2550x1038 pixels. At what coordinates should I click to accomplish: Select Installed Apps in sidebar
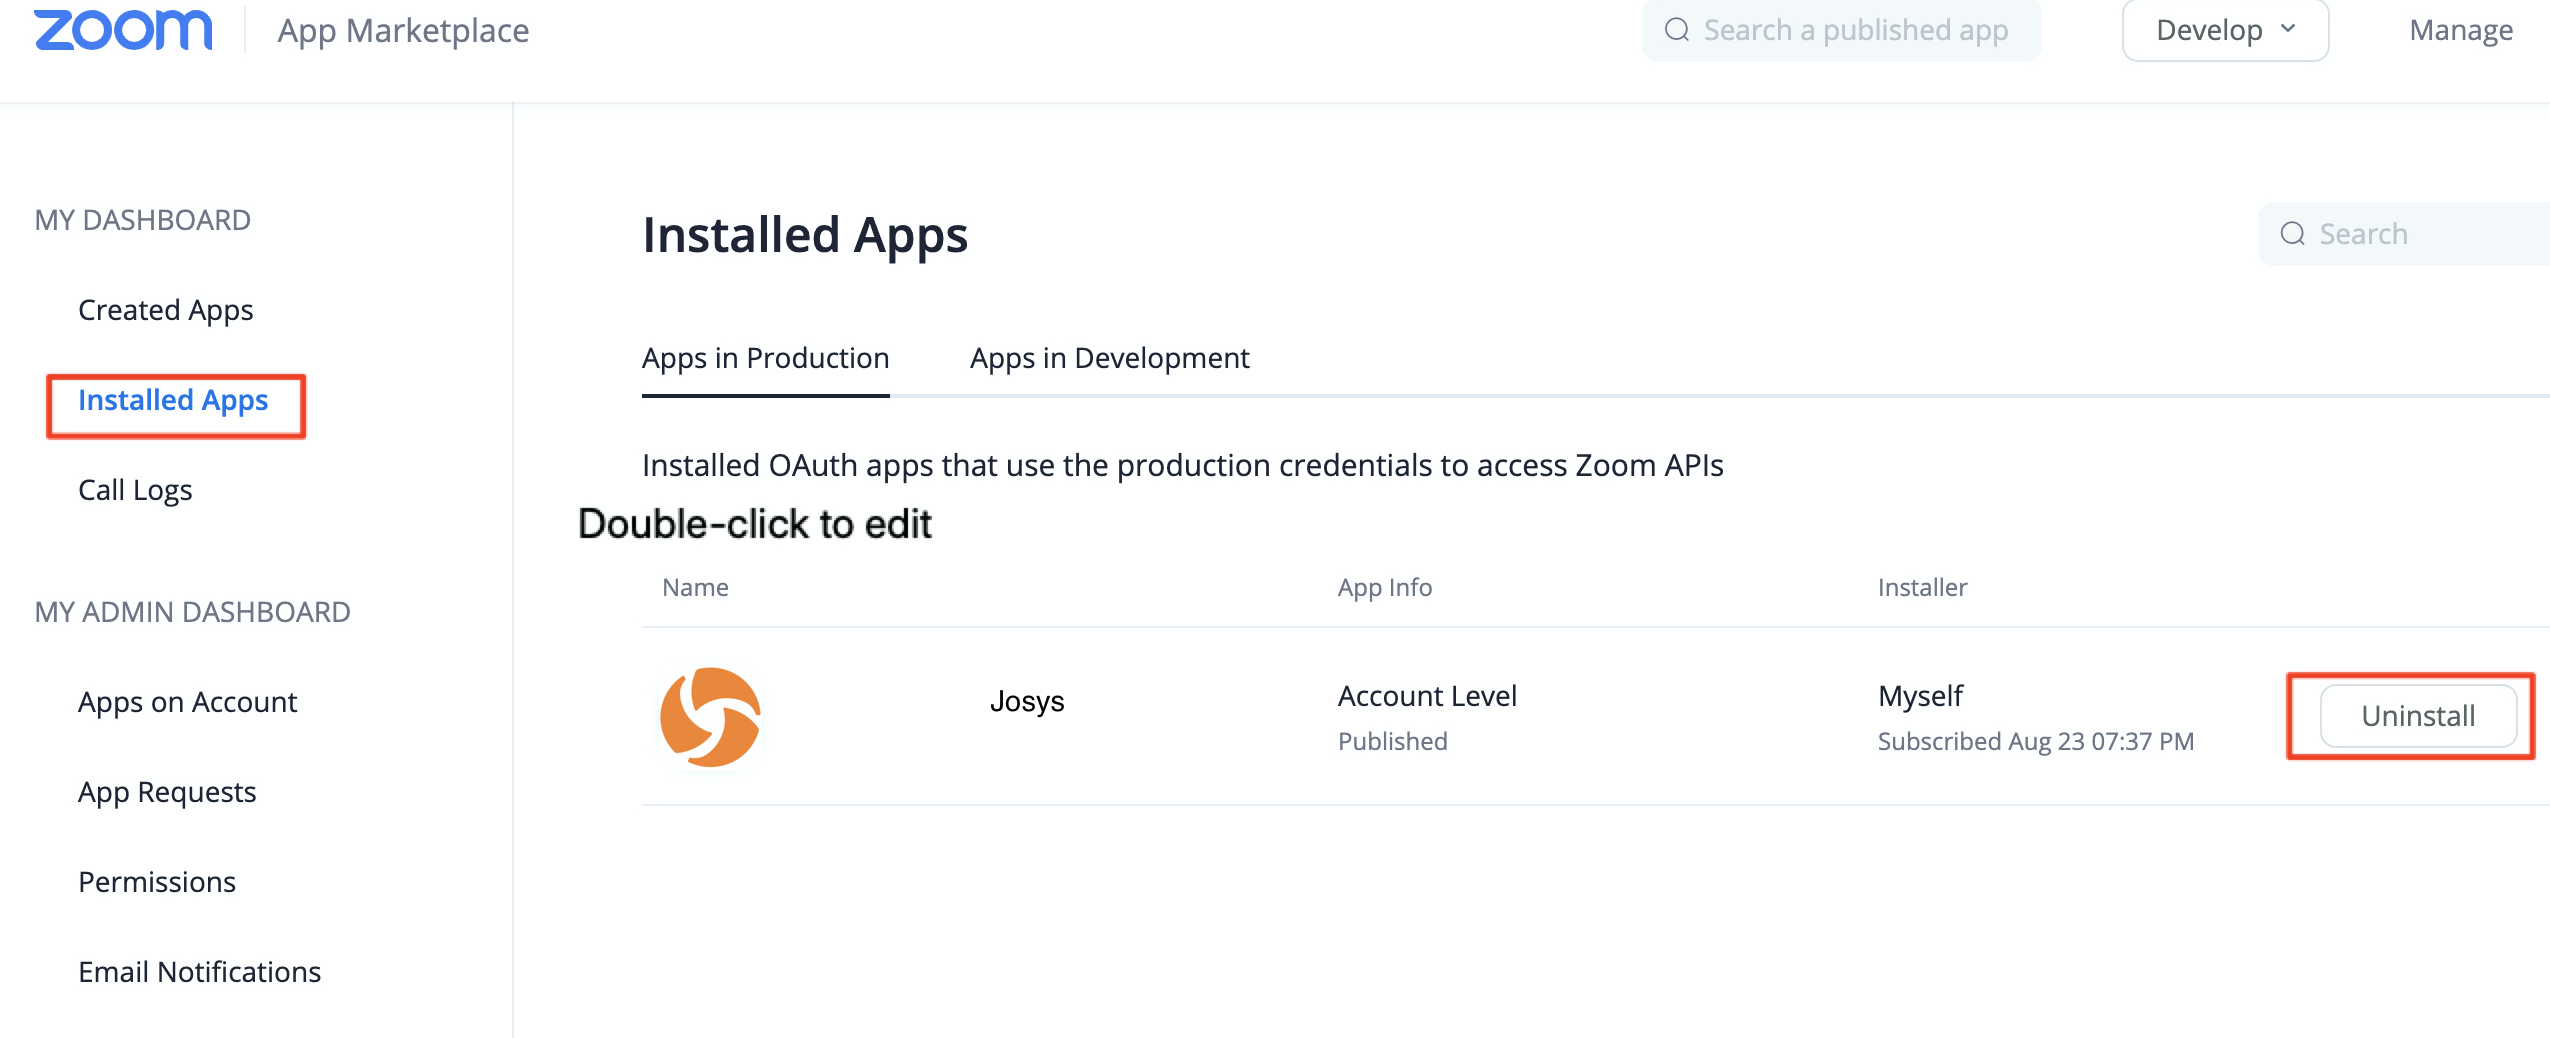pos(173,400)
